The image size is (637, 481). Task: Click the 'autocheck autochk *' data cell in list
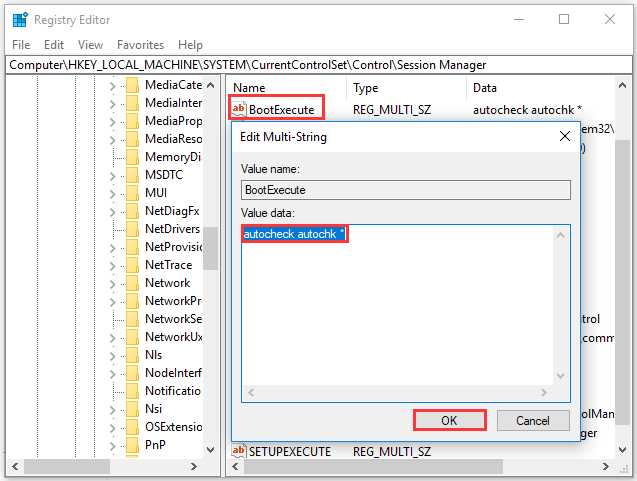527,110
